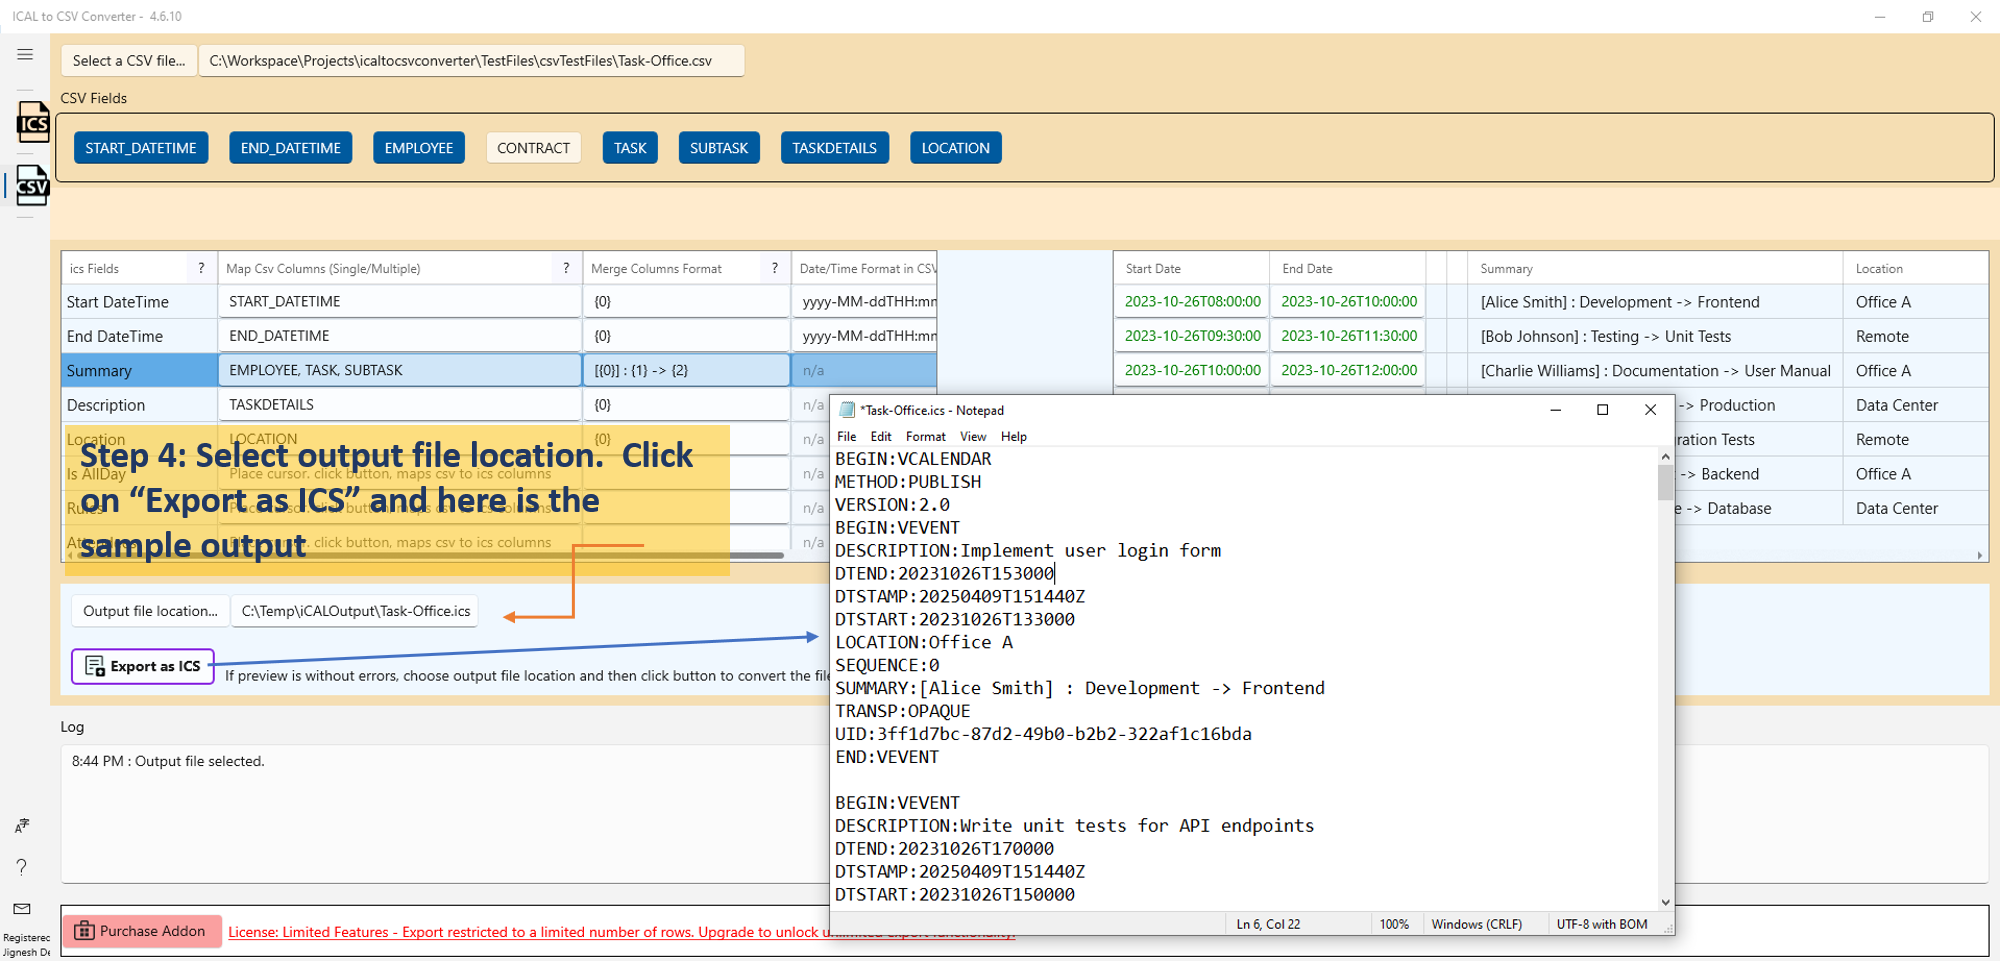This screenshot has height=961, width=2000.
Task: Show help for ics Fields column
Action: (x=201, y=268)
